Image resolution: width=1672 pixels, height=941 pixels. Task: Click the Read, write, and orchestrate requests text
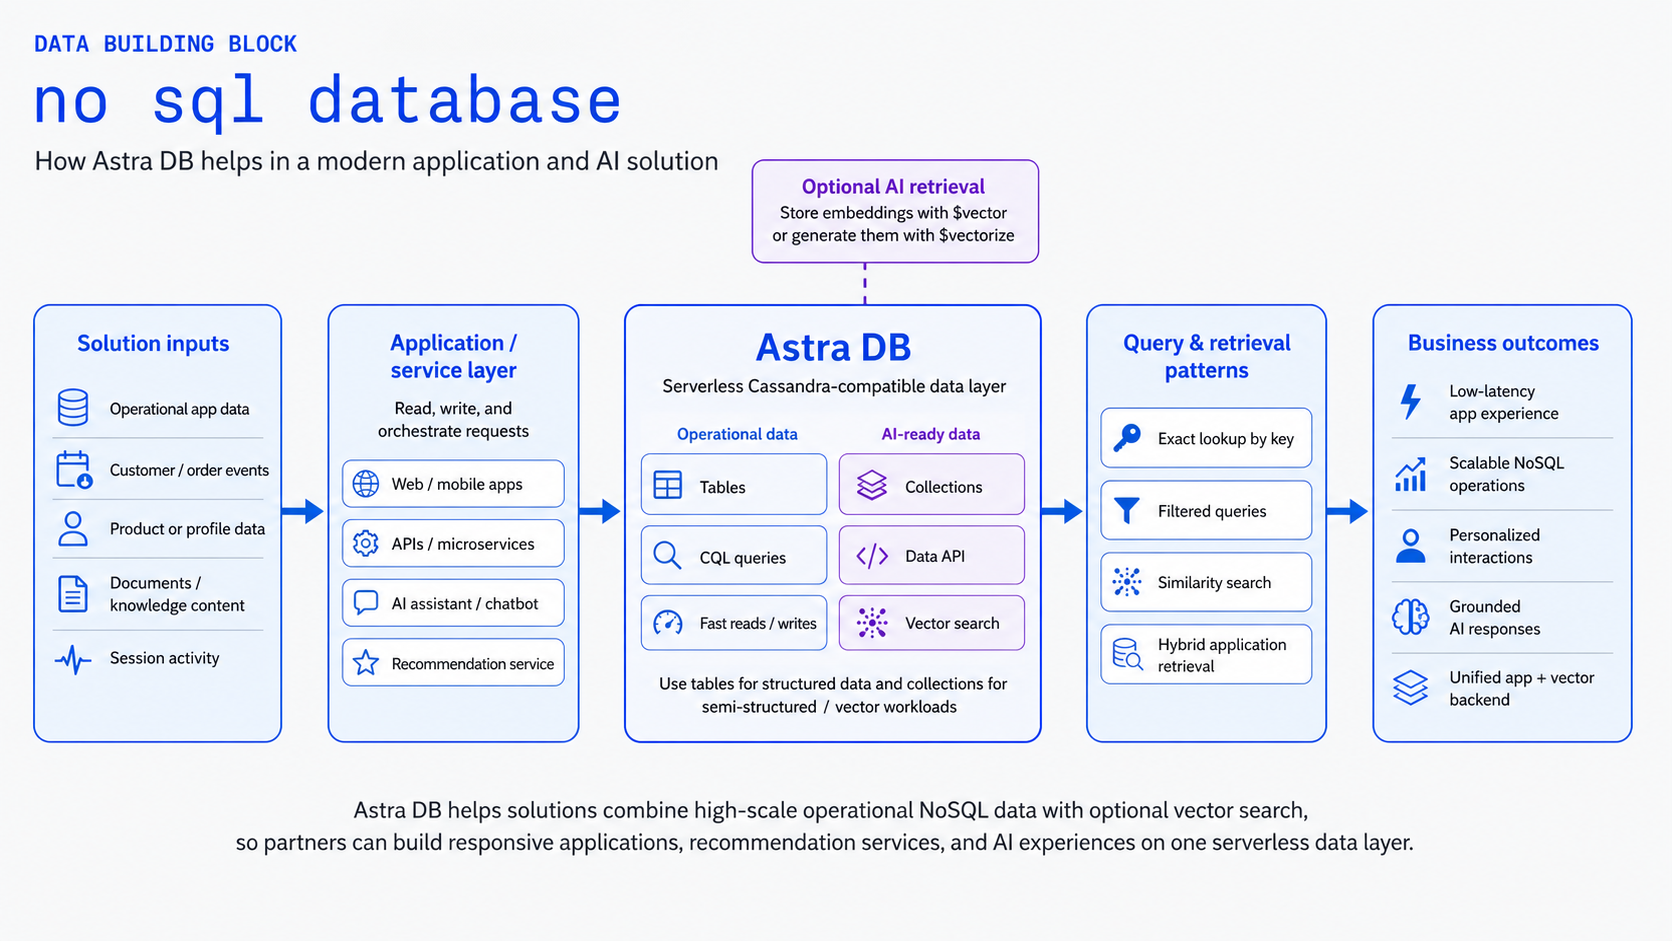pos(453,420)
